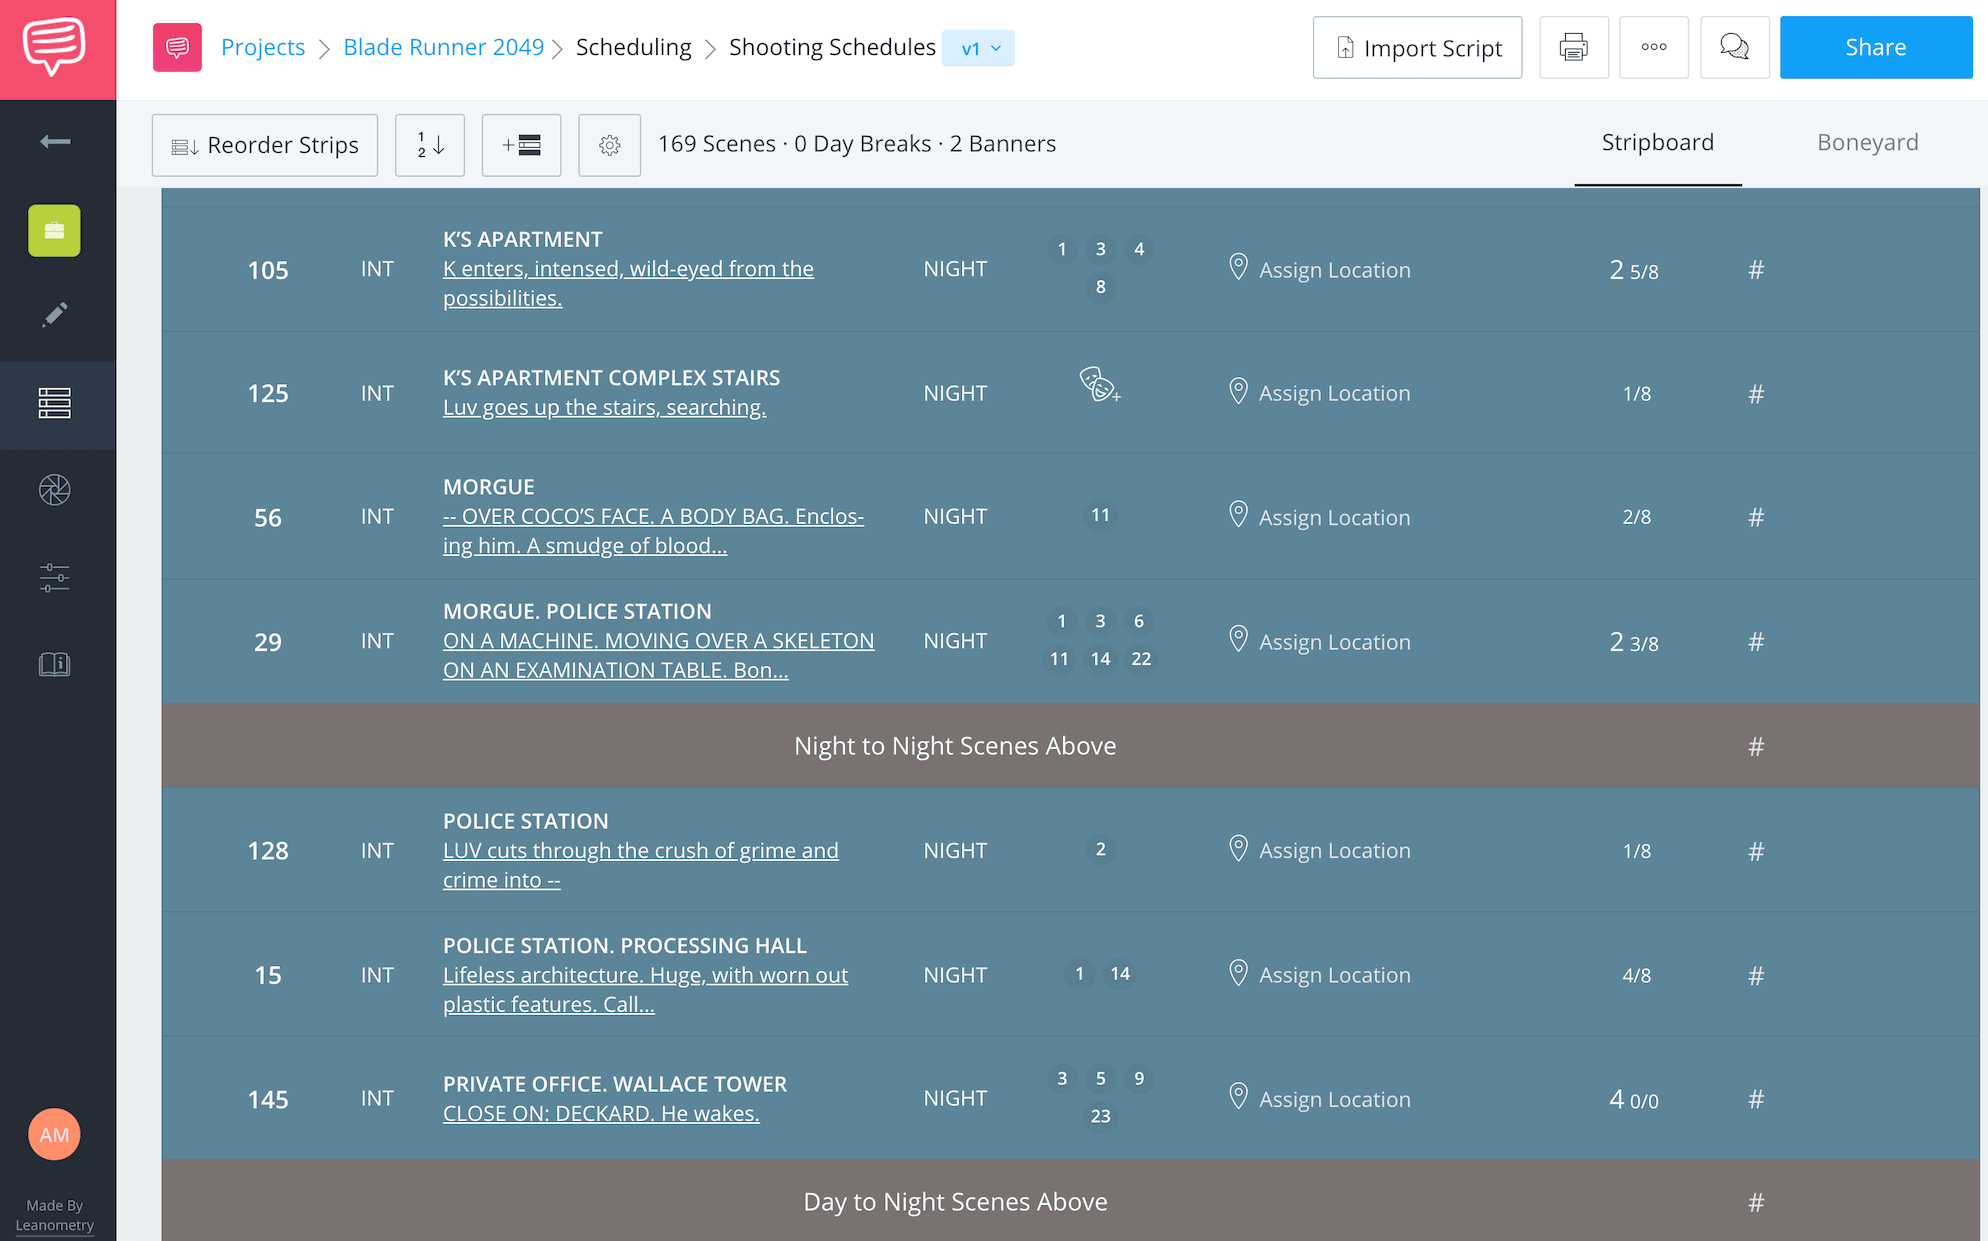Open scene 125 description Luv goes up stairs
Screen dimensions: 1988x1241
[604, 407]
